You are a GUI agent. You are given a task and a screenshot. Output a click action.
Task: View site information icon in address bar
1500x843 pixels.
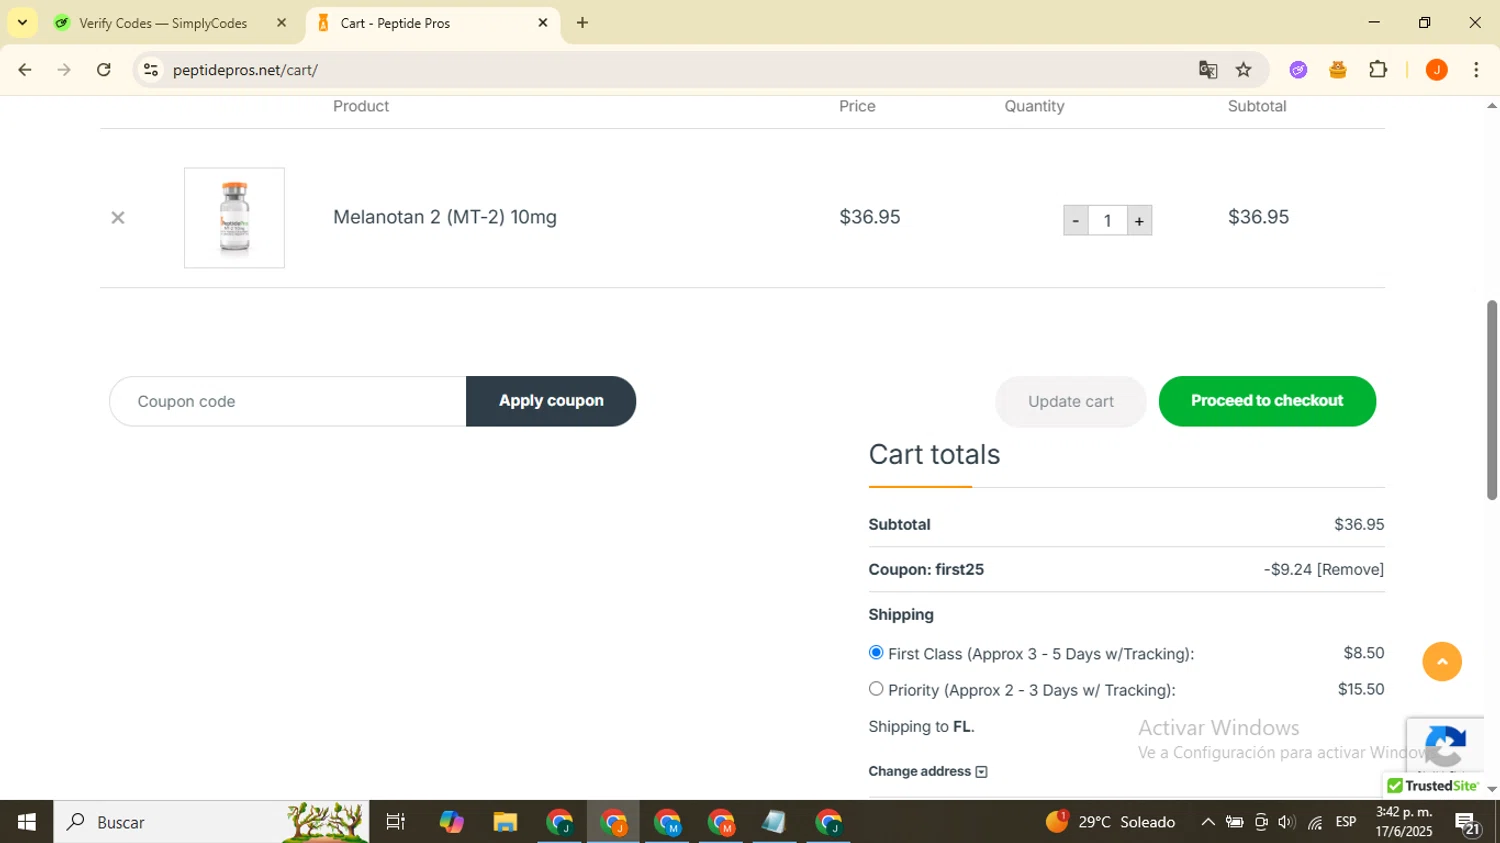[150, 70]
